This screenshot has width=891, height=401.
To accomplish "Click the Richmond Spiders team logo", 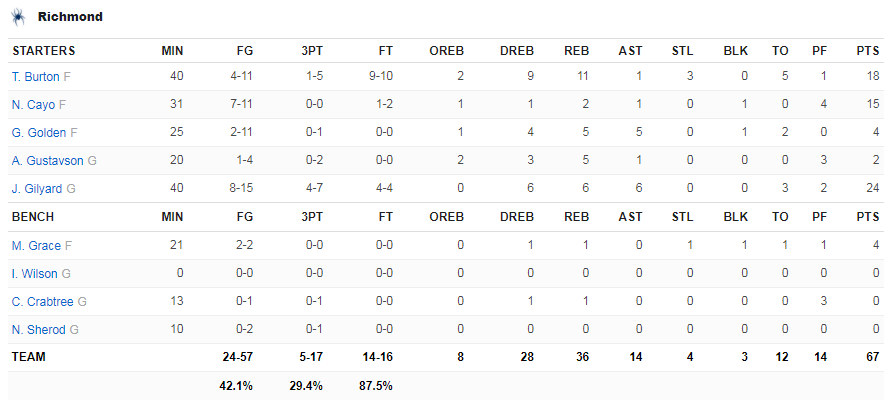I will pos(18,18).
